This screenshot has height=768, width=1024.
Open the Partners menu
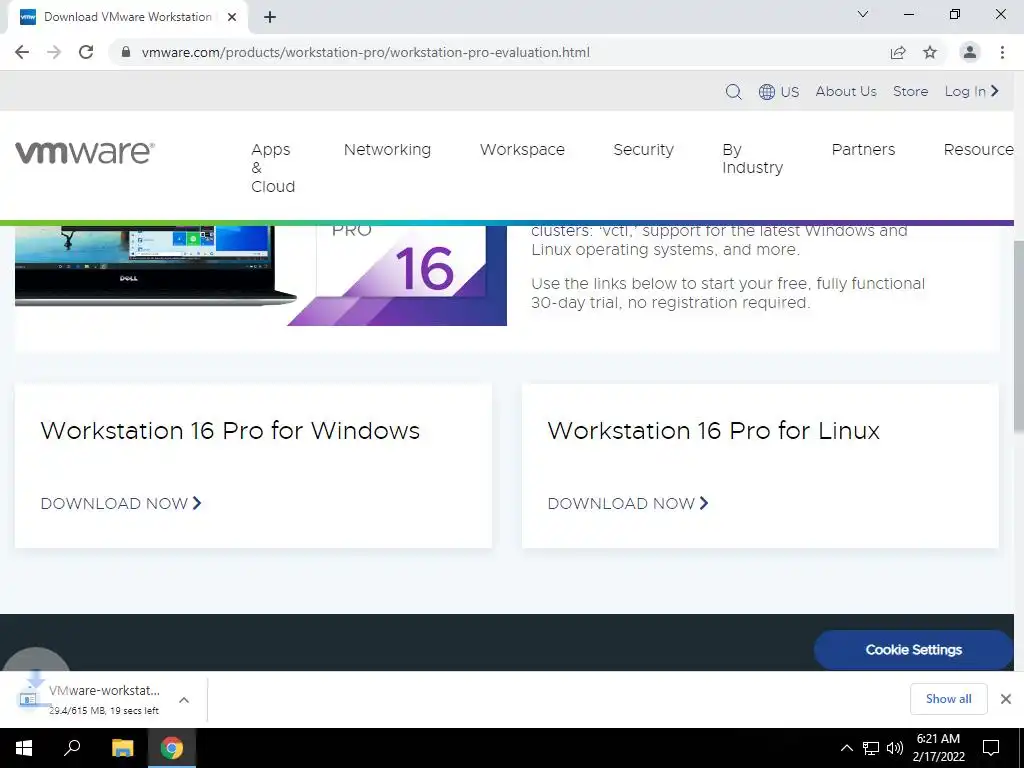863,150
